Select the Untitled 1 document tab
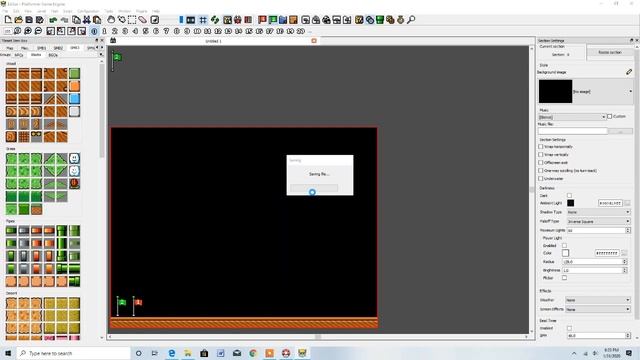Screen dimensions: 640x360 pyautogui.click(x=213, y=41)
